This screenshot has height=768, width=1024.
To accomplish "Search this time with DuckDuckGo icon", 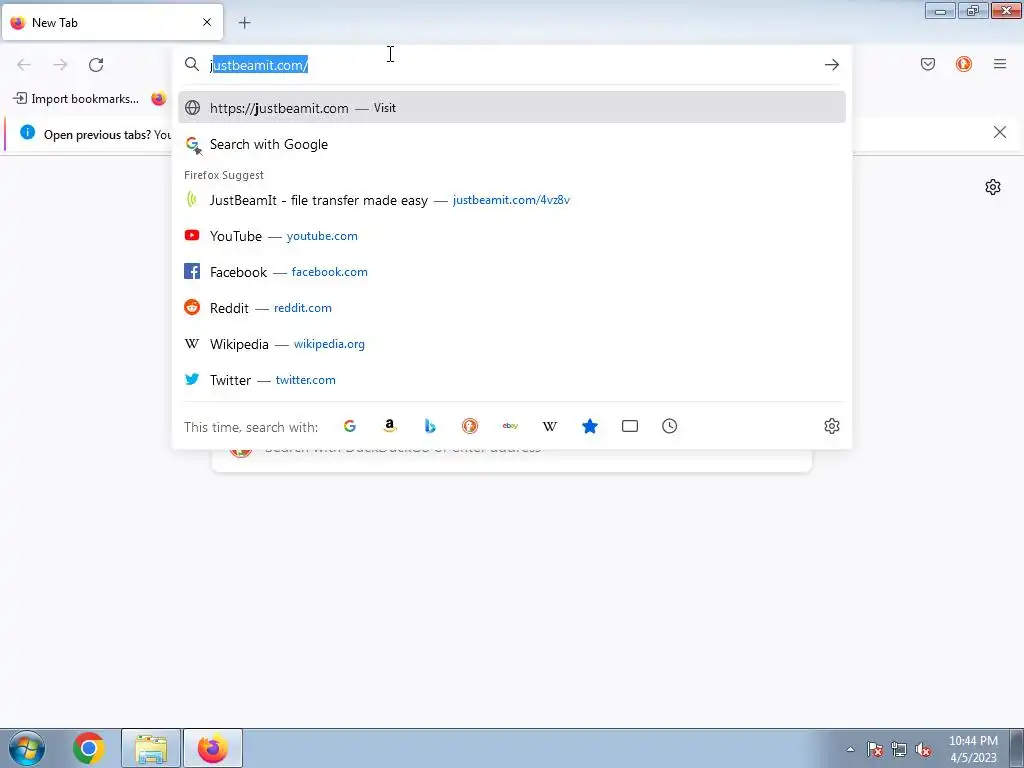I will [x=470, y=426].
